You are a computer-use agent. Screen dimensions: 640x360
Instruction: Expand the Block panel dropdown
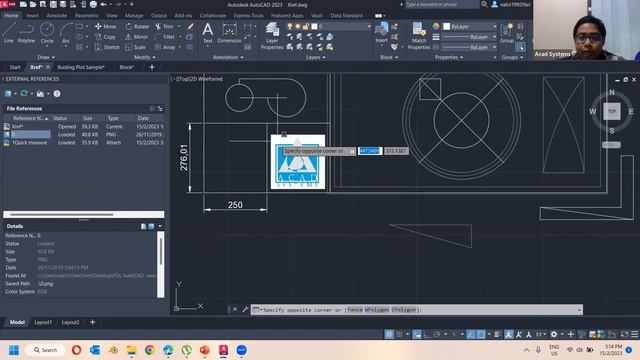pyautogui.click(x=389, y=58)
